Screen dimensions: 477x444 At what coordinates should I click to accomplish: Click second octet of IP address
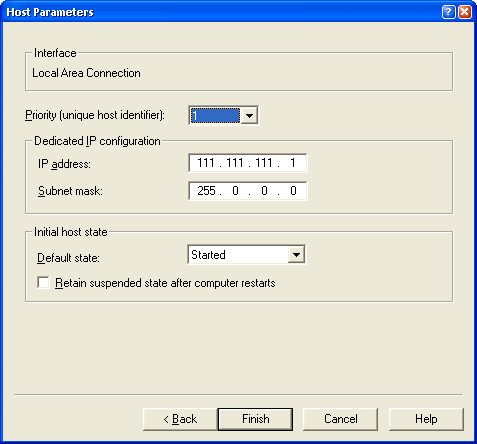(x=235, y=163)
